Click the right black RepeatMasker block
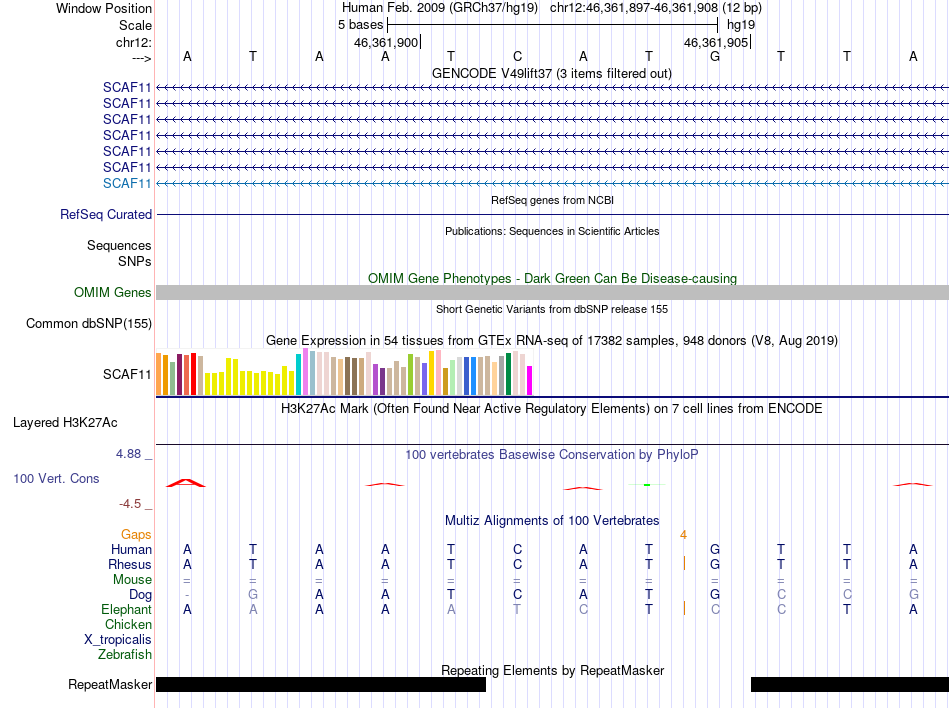Viewport: 950px width, 708px height. (850, 684)
